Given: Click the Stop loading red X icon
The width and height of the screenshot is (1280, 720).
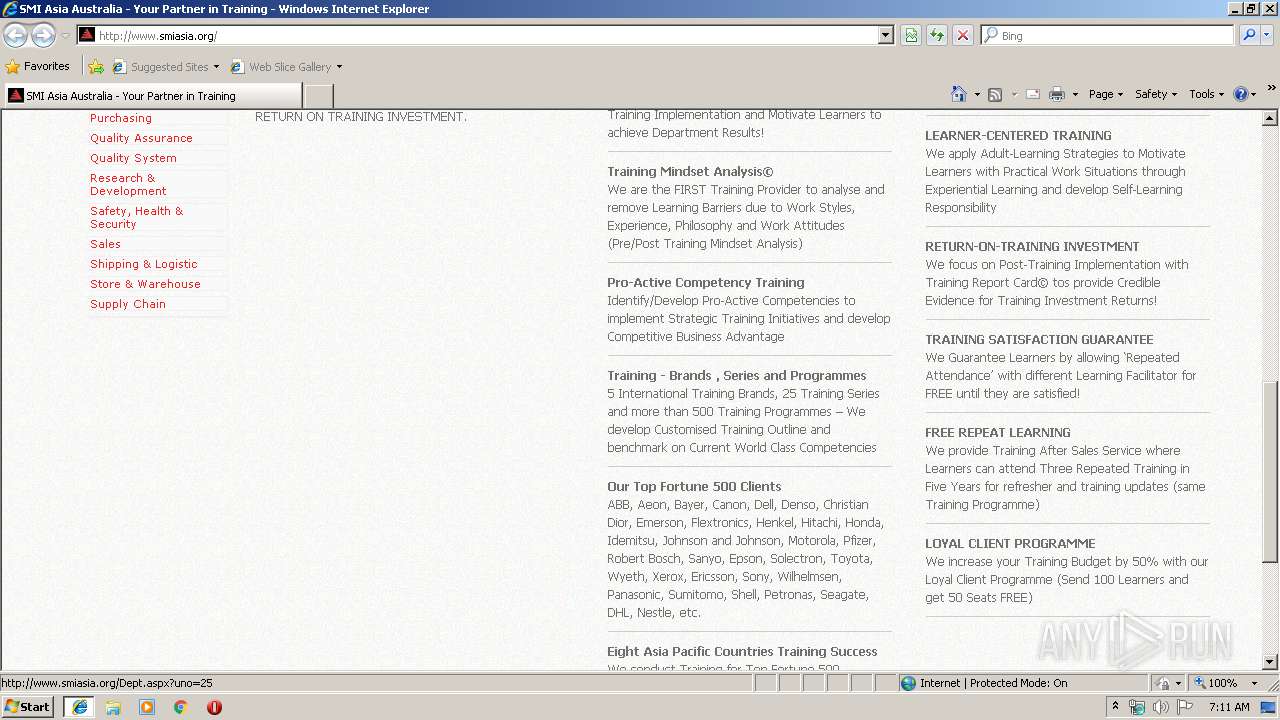Looking at the screenshot, I should click(962, 35).
